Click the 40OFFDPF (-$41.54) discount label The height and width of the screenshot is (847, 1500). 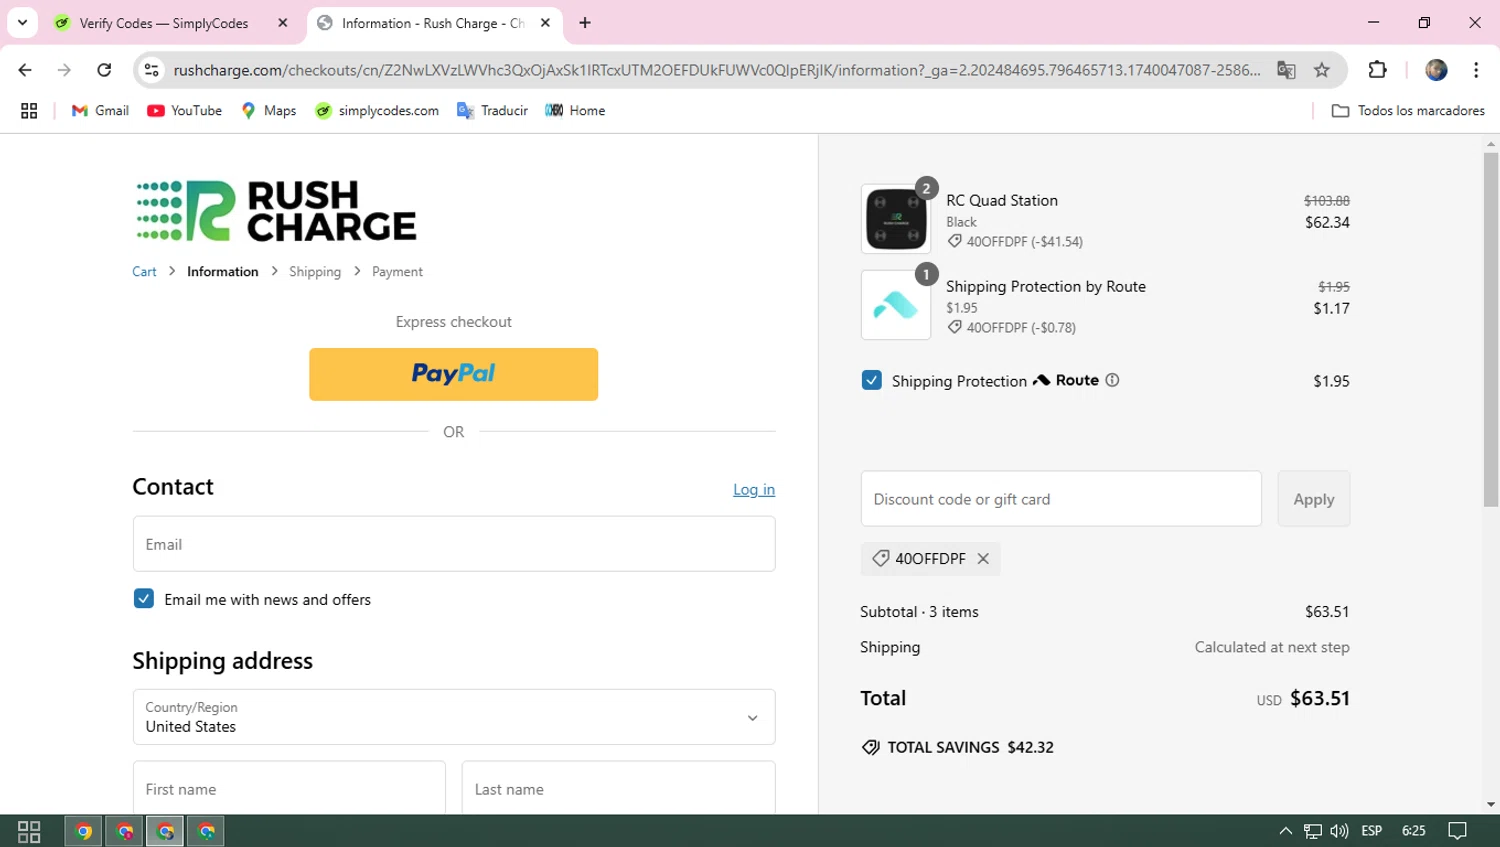(x=1024, y=242)
